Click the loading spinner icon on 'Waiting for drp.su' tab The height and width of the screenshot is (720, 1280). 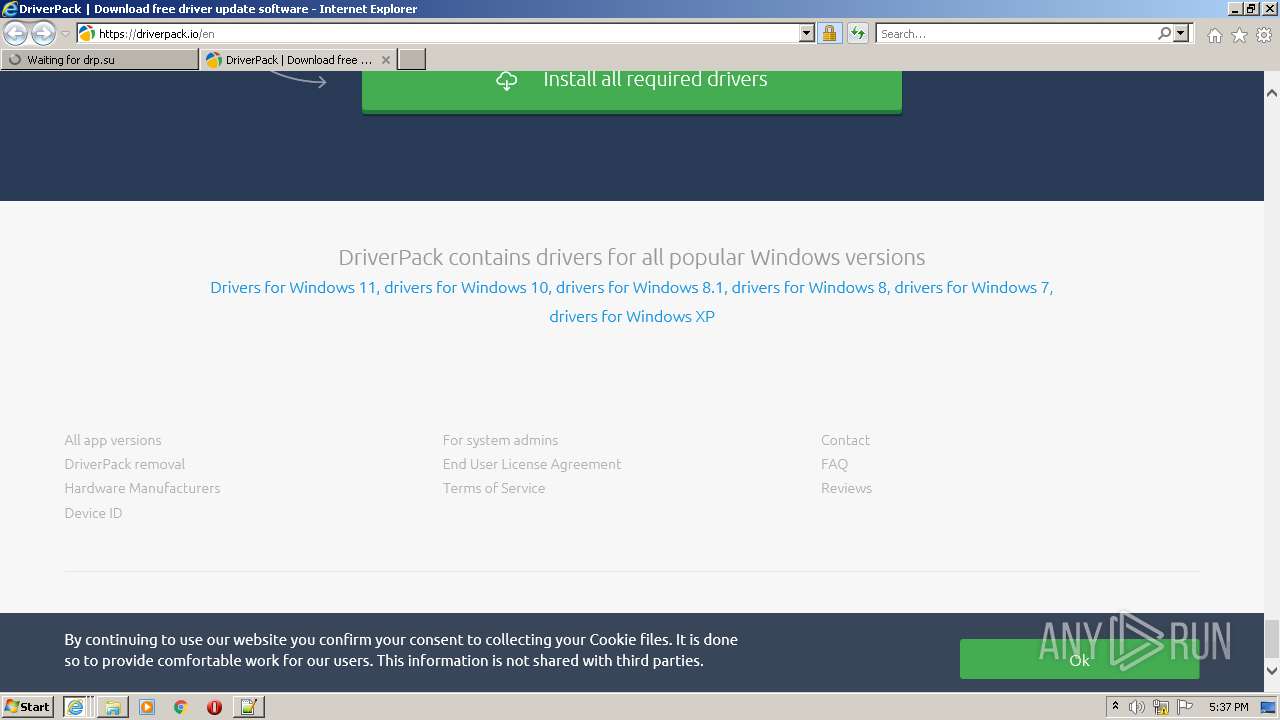15,60
